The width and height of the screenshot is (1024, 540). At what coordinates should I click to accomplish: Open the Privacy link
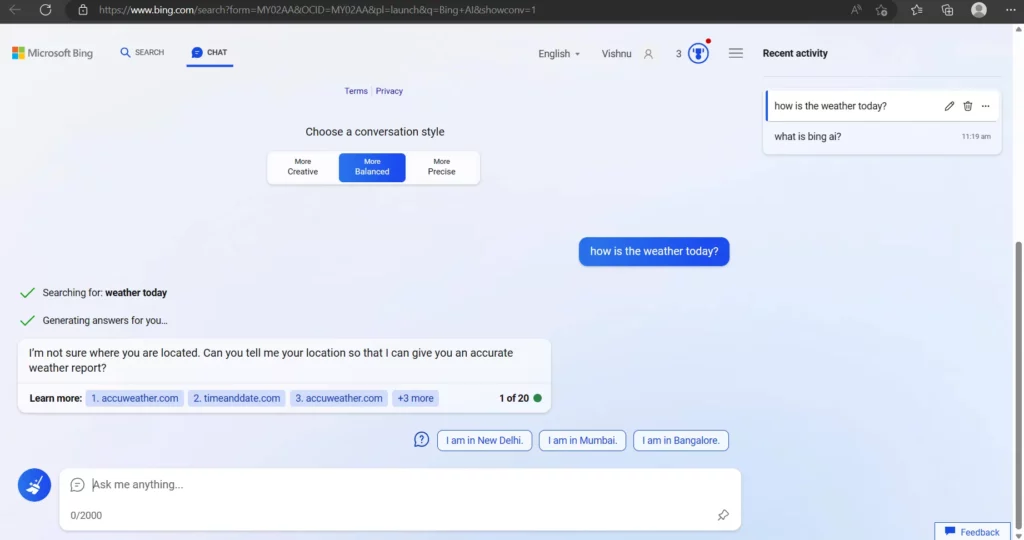pos(389,91)
